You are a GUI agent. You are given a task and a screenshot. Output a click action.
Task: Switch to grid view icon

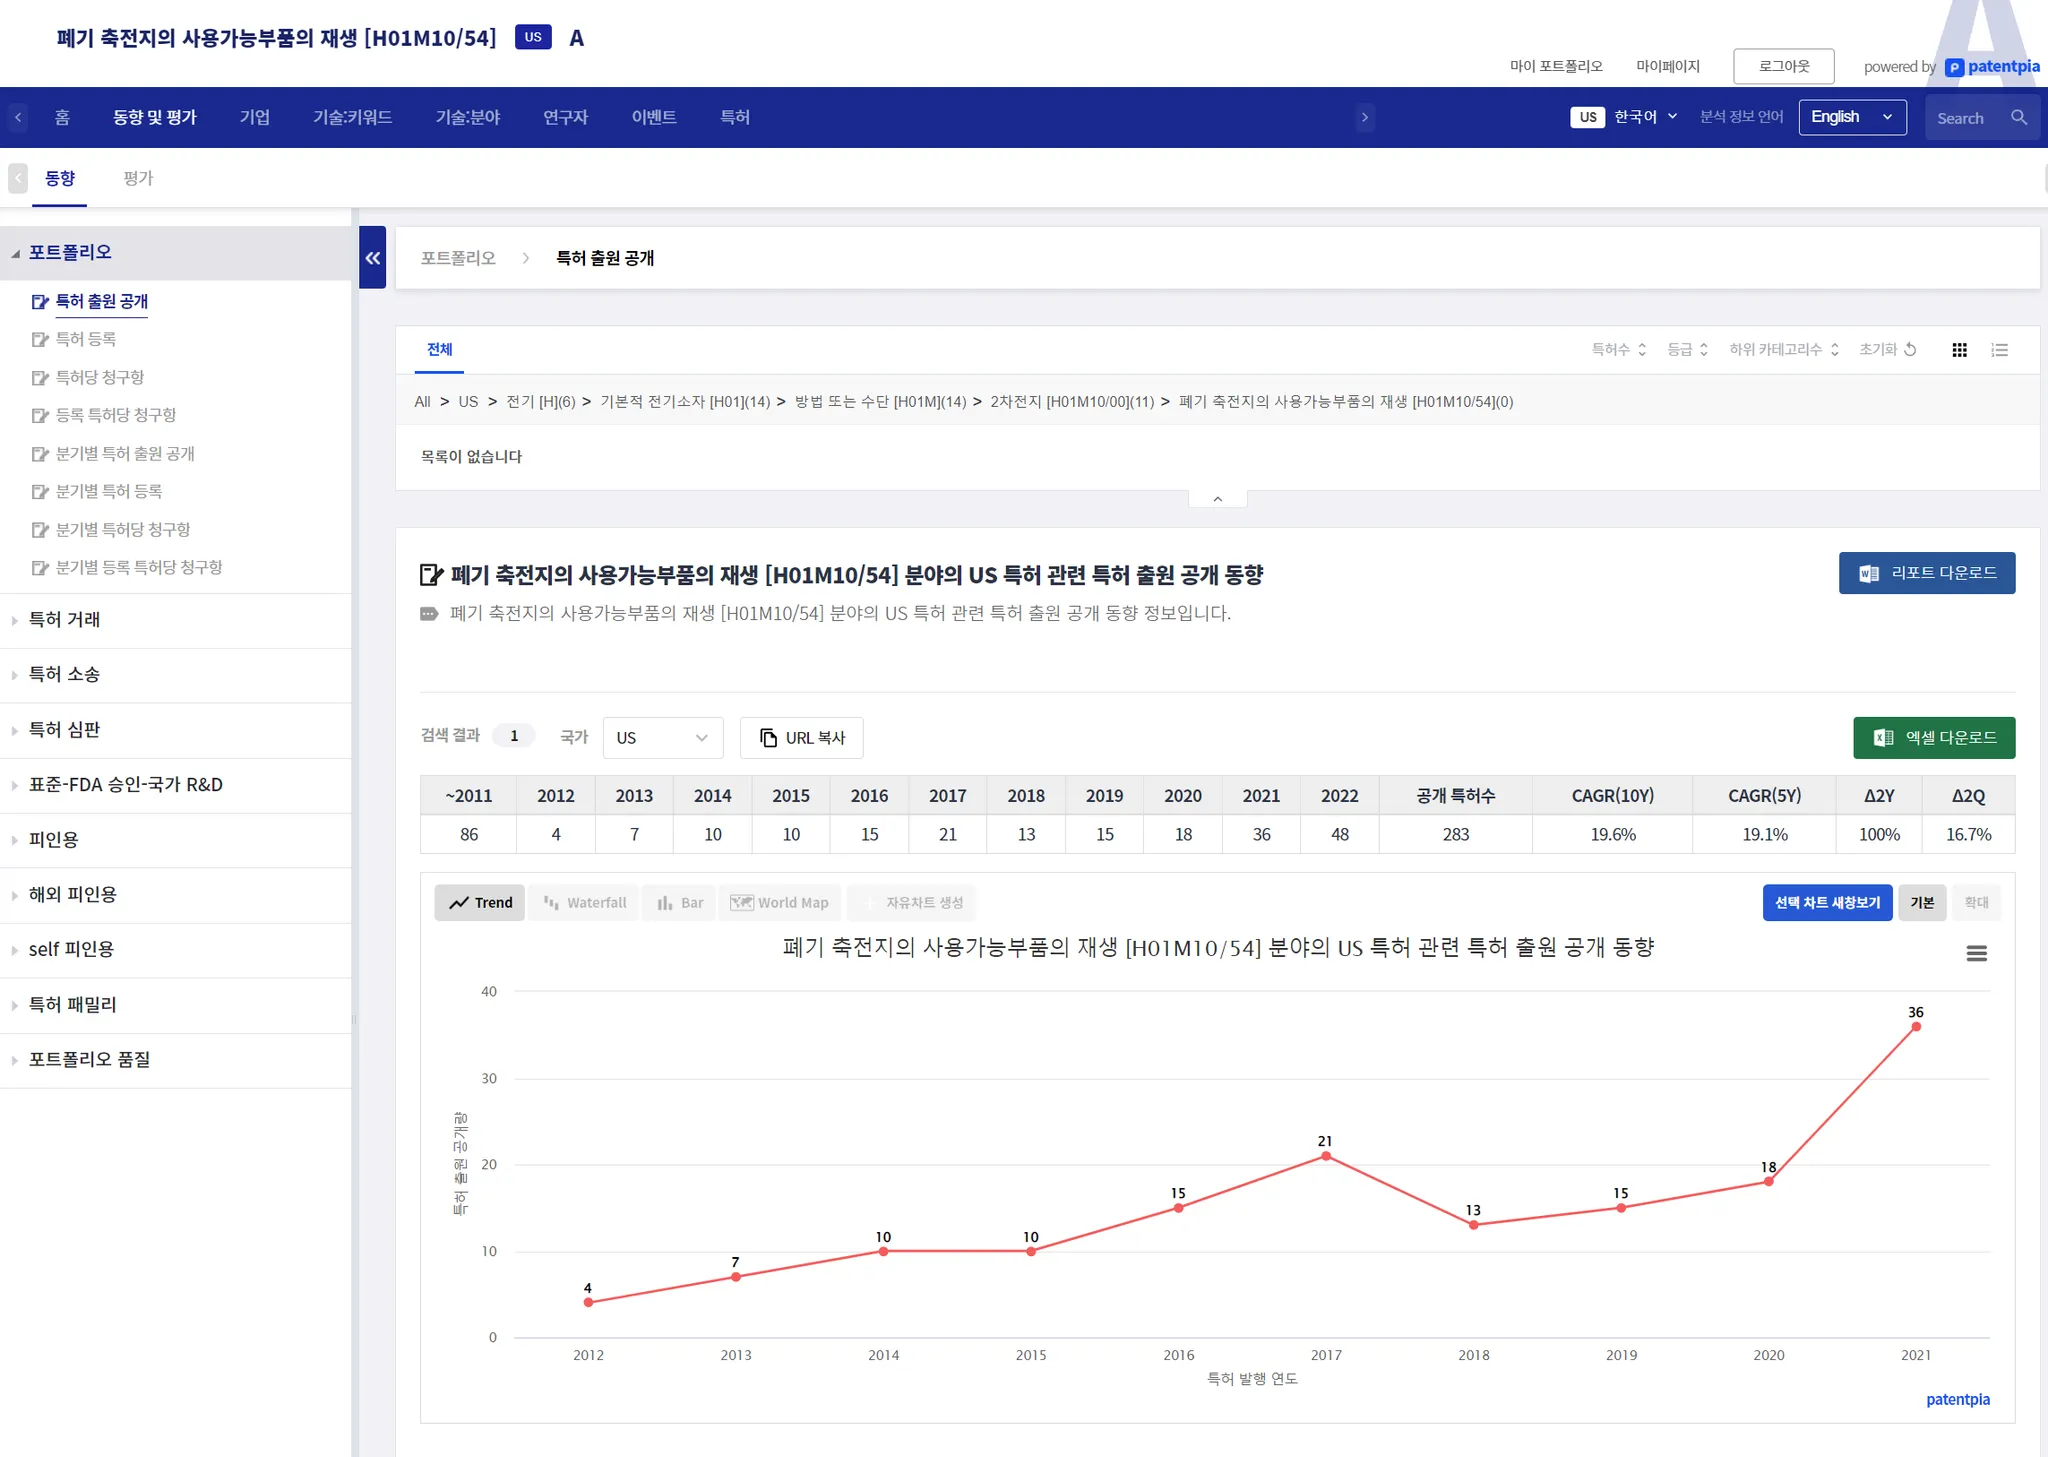(x=1959, y=350)
